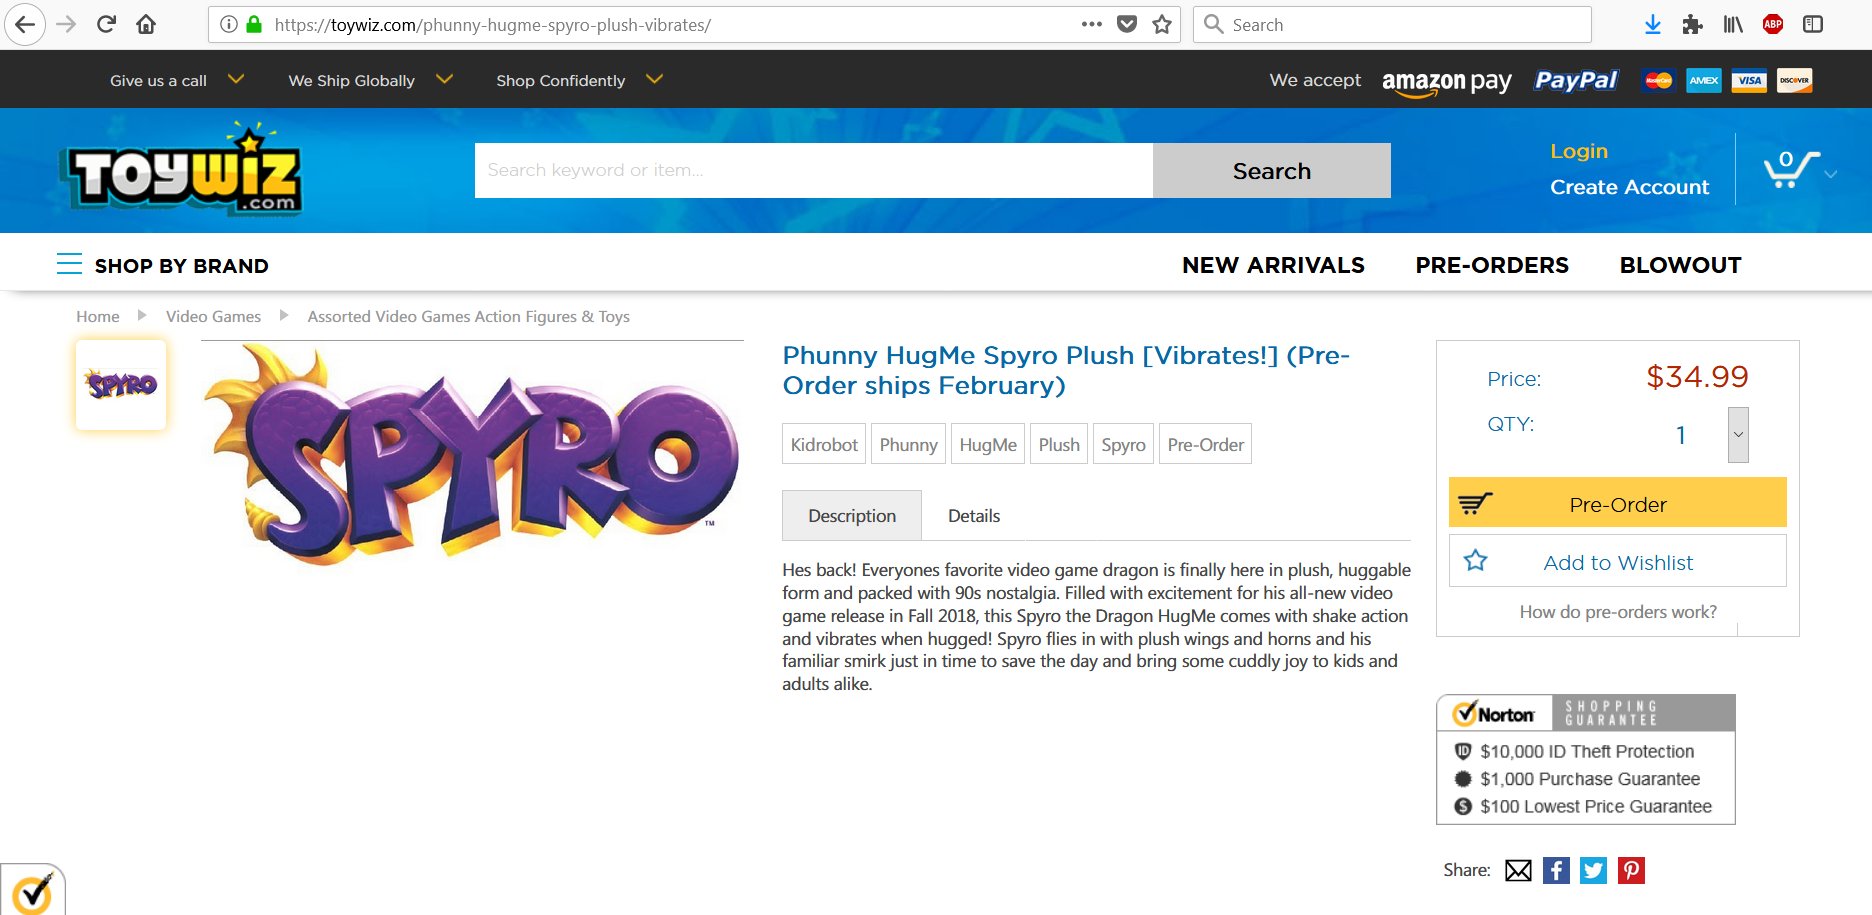
Task: Show site information icon in address bar
Action: [228, 24]
